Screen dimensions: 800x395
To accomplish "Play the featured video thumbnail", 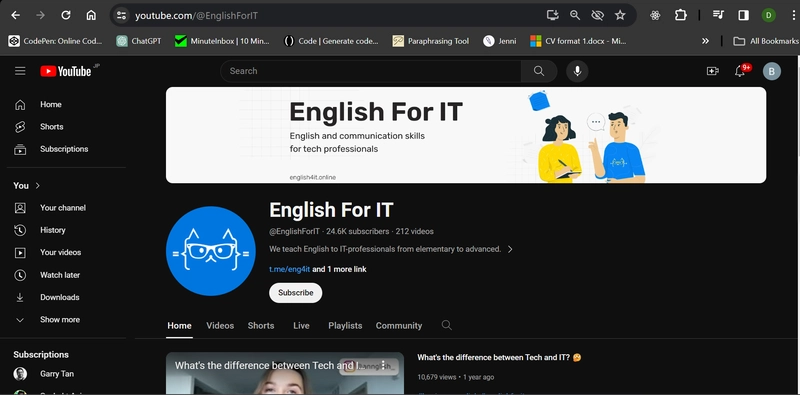I will click(x=285, y=373).
